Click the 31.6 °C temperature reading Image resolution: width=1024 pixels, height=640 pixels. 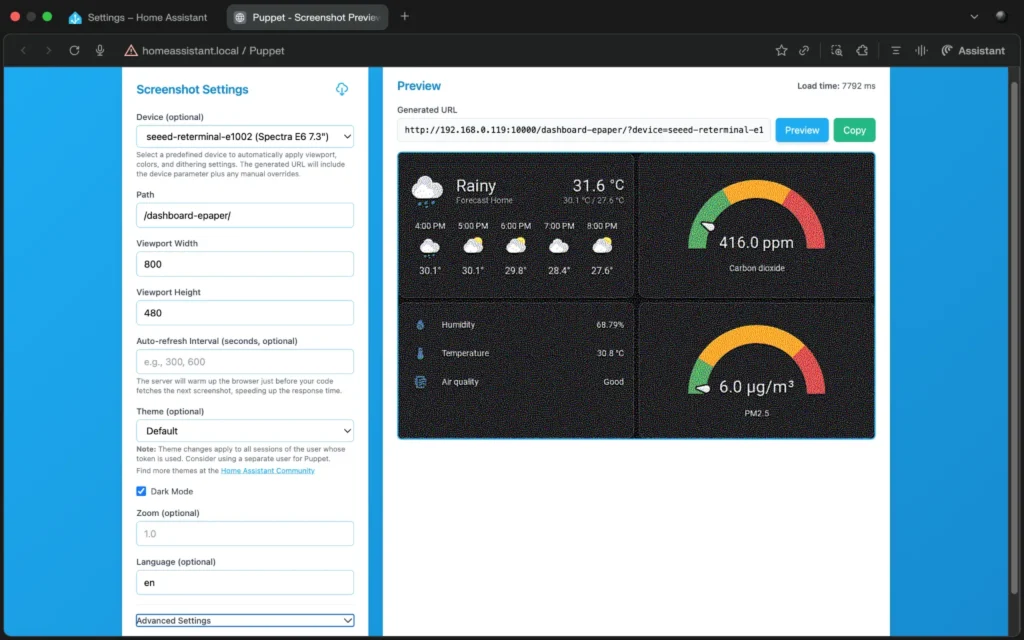[x=598, y=185]
